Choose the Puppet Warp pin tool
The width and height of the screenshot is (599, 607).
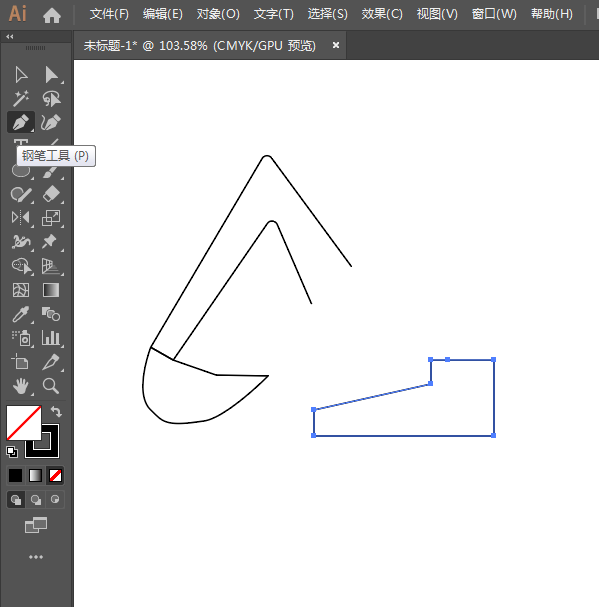point(50,242)
